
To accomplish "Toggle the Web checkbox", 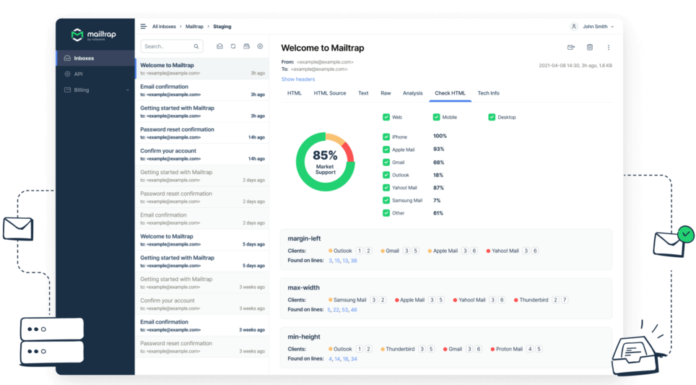I will tap(386, 117).
